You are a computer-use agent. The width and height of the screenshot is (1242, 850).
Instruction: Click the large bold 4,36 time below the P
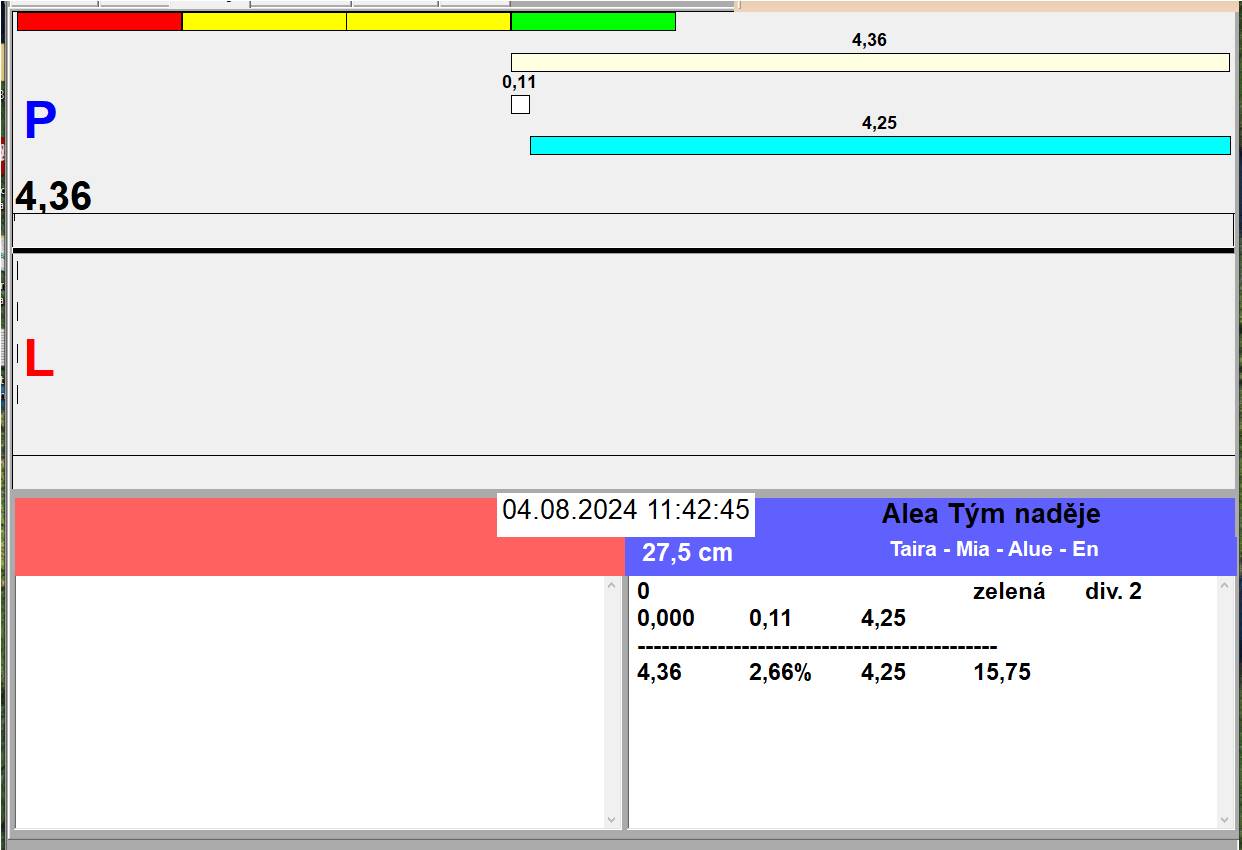tap(54, 196)
